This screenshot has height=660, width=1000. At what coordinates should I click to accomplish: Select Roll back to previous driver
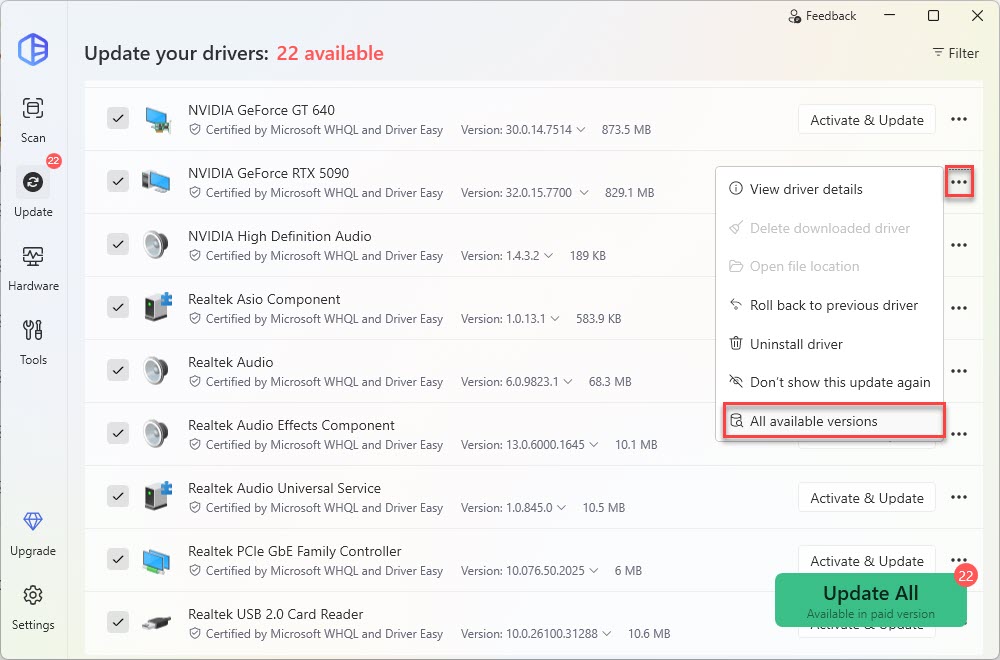829,305
